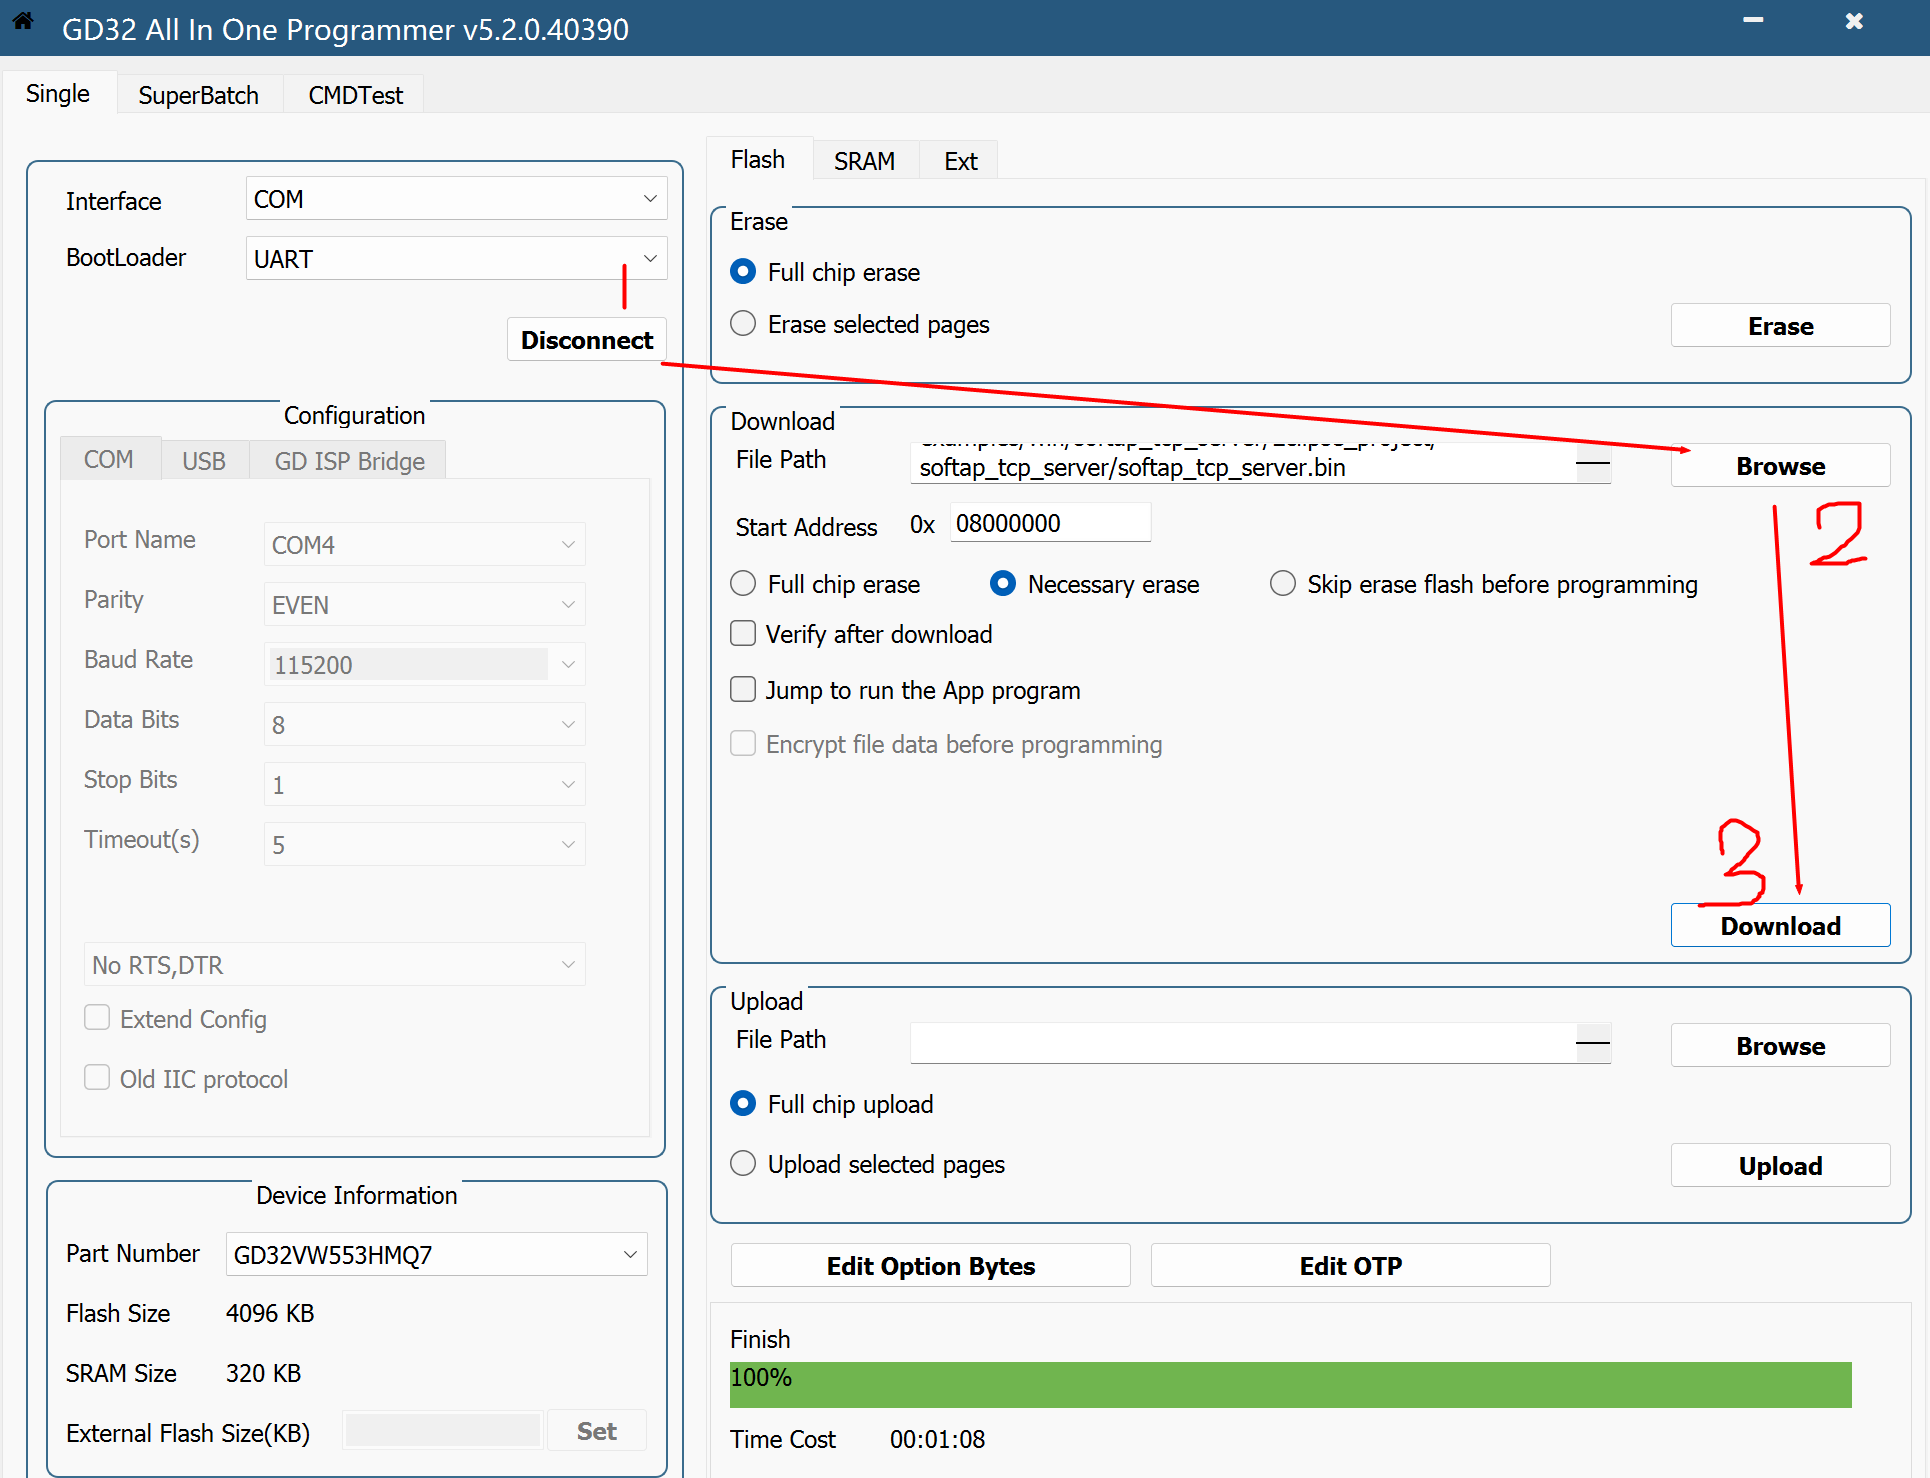Image resolution: width=1930 pixels, height=1478 pixels.
Task: Open the USB configuration tab
Action: pos(204,461)
